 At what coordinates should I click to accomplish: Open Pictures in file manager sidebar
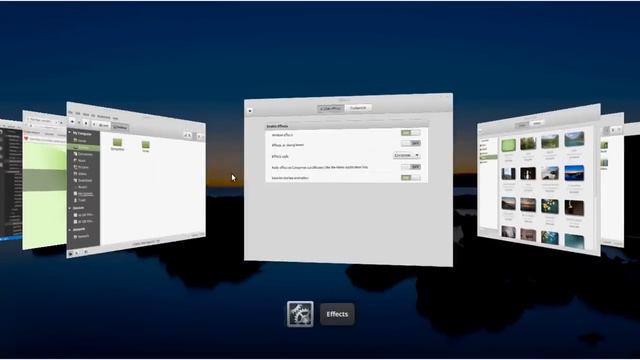[x=81, y=167]
